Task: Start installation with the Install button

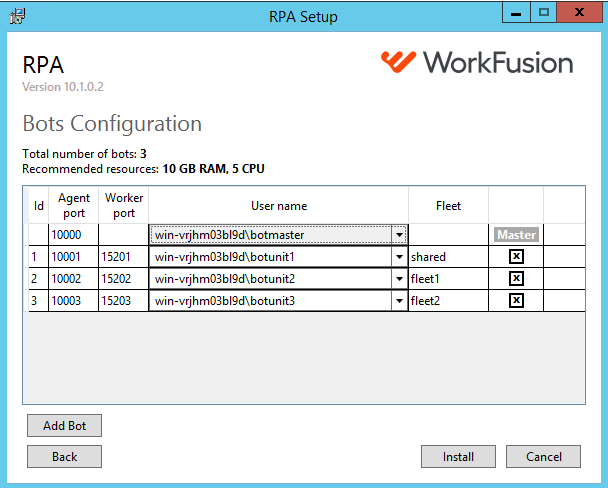Action: point(458,457)
